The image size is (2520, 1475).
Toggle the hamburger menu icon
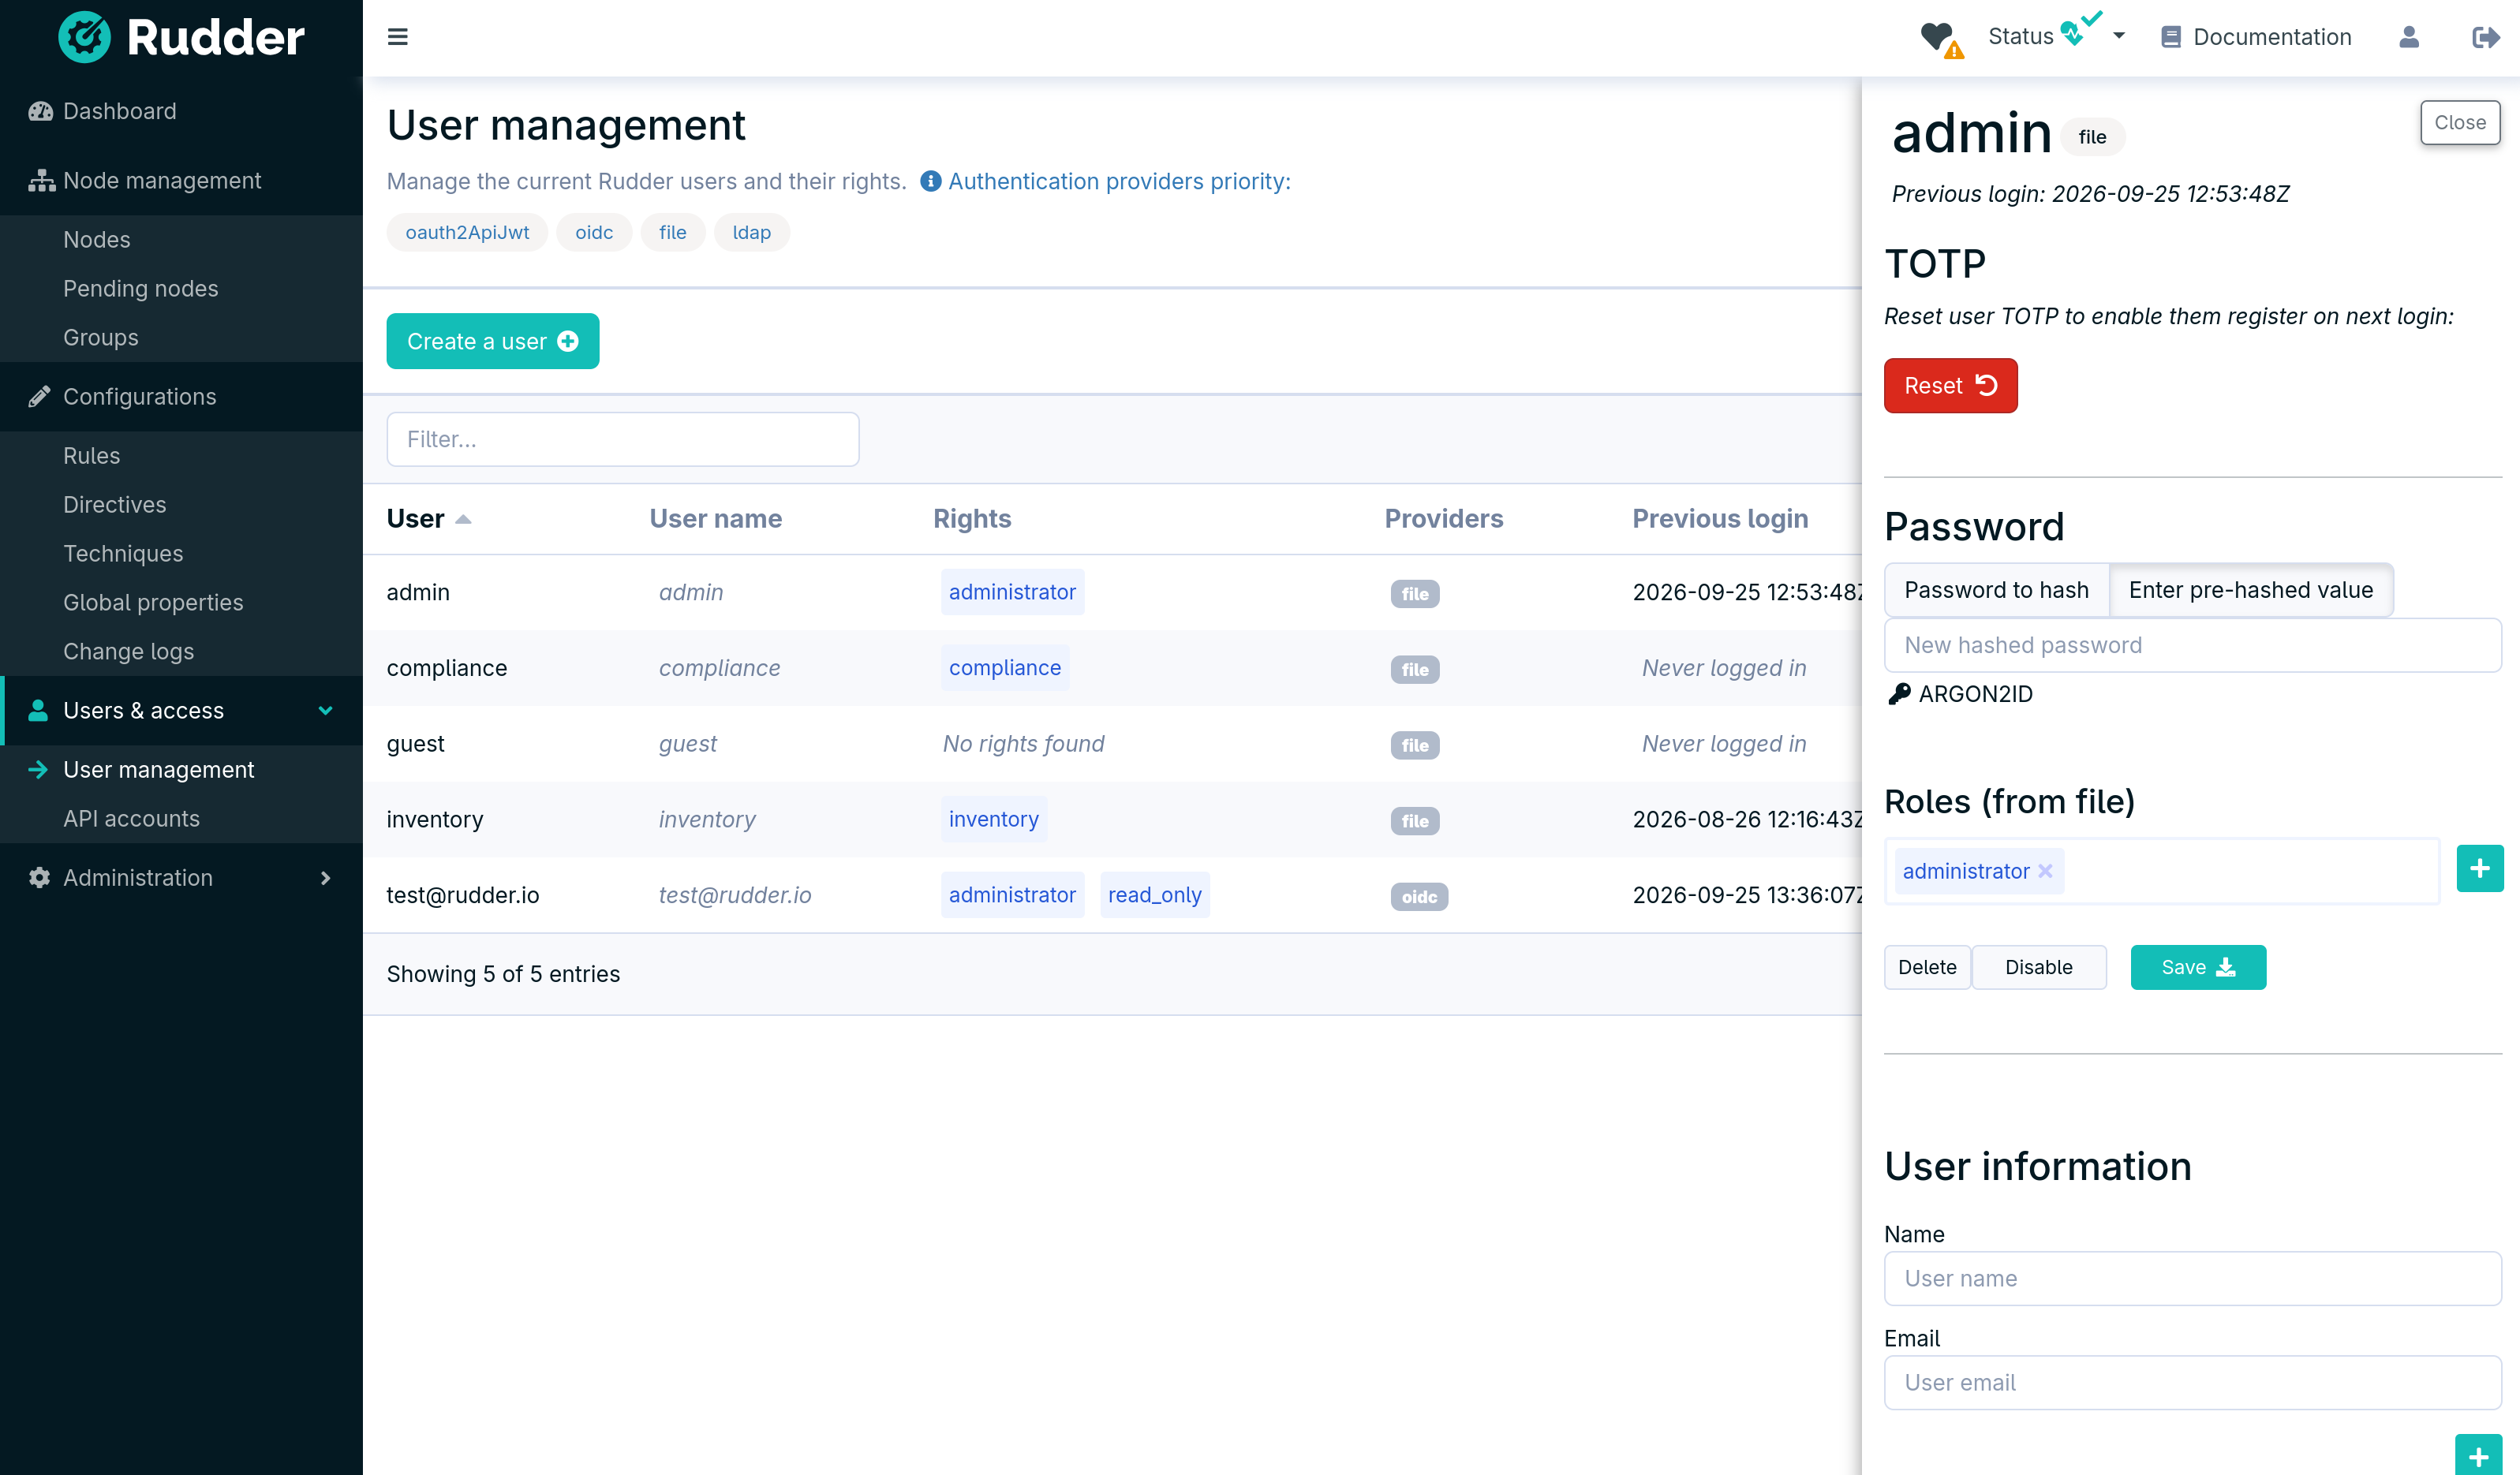point(397,37)
